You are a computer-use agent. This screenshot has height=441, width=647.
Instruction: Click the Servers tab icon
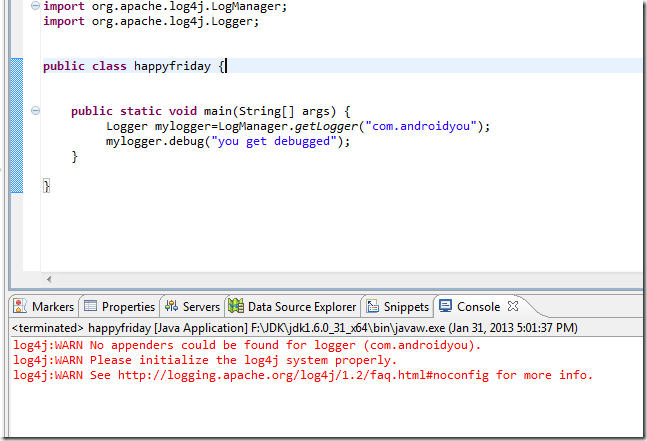[171, 306]
